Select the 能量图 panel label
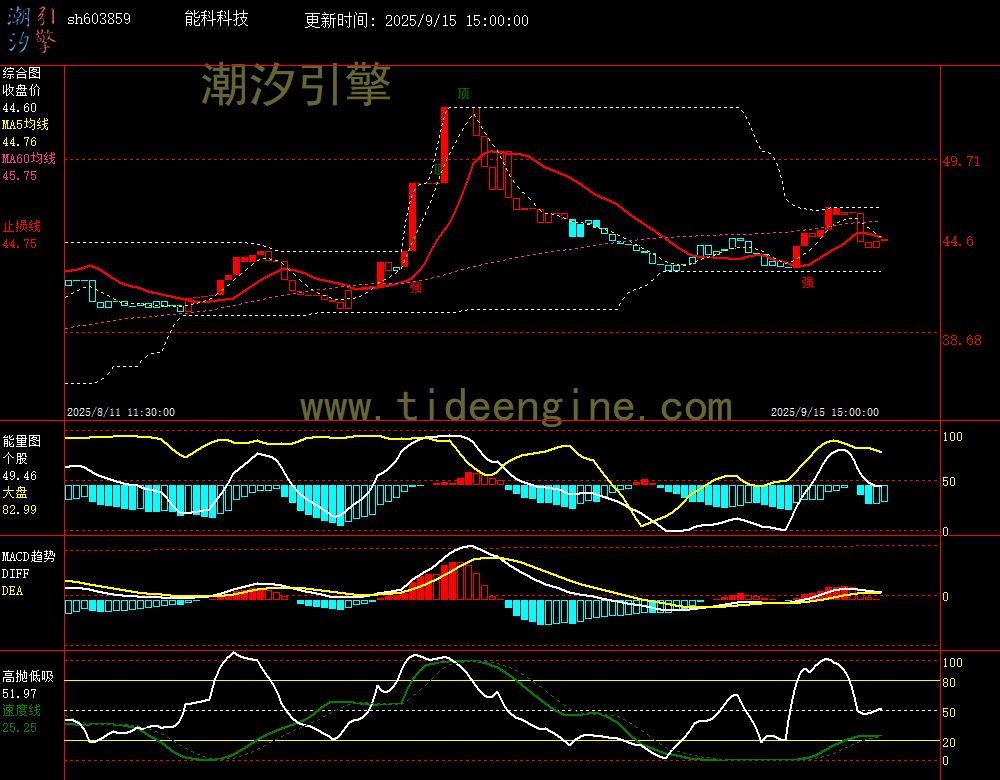This screenshot has width=1000, height=780. point(22,441)
